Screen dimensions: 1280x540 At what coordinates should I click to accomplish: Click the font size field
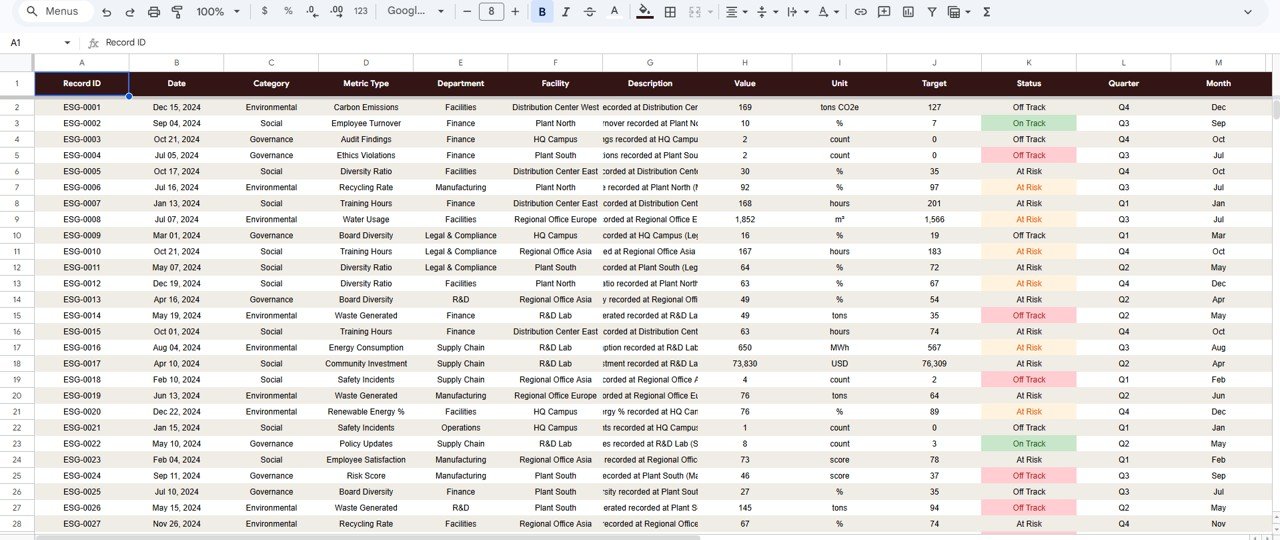[x=491, y=12]
